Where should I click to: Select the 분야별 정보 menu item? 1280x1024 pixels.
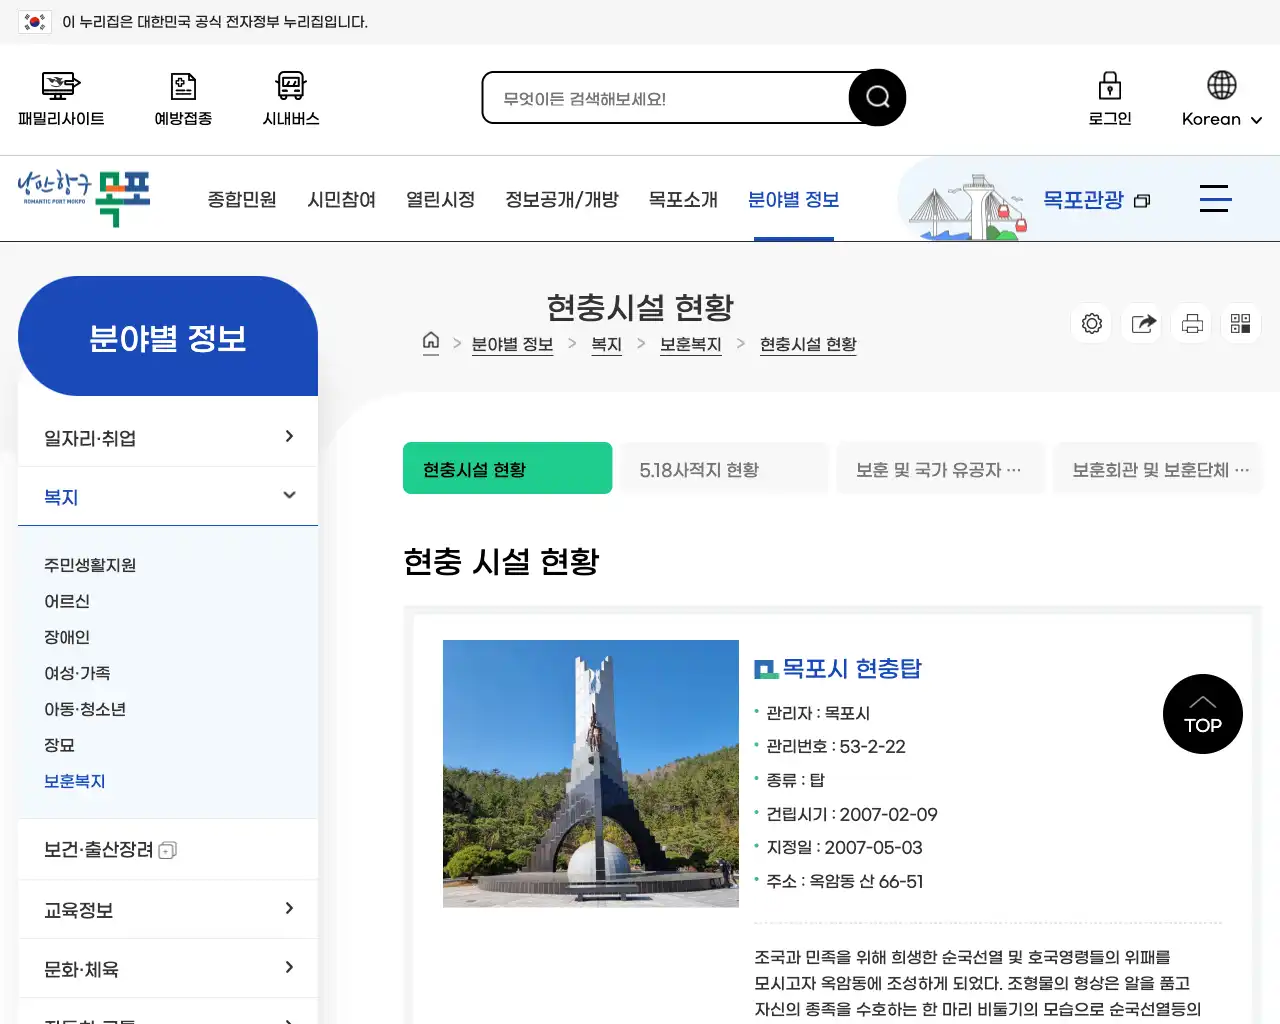[793, 198]
